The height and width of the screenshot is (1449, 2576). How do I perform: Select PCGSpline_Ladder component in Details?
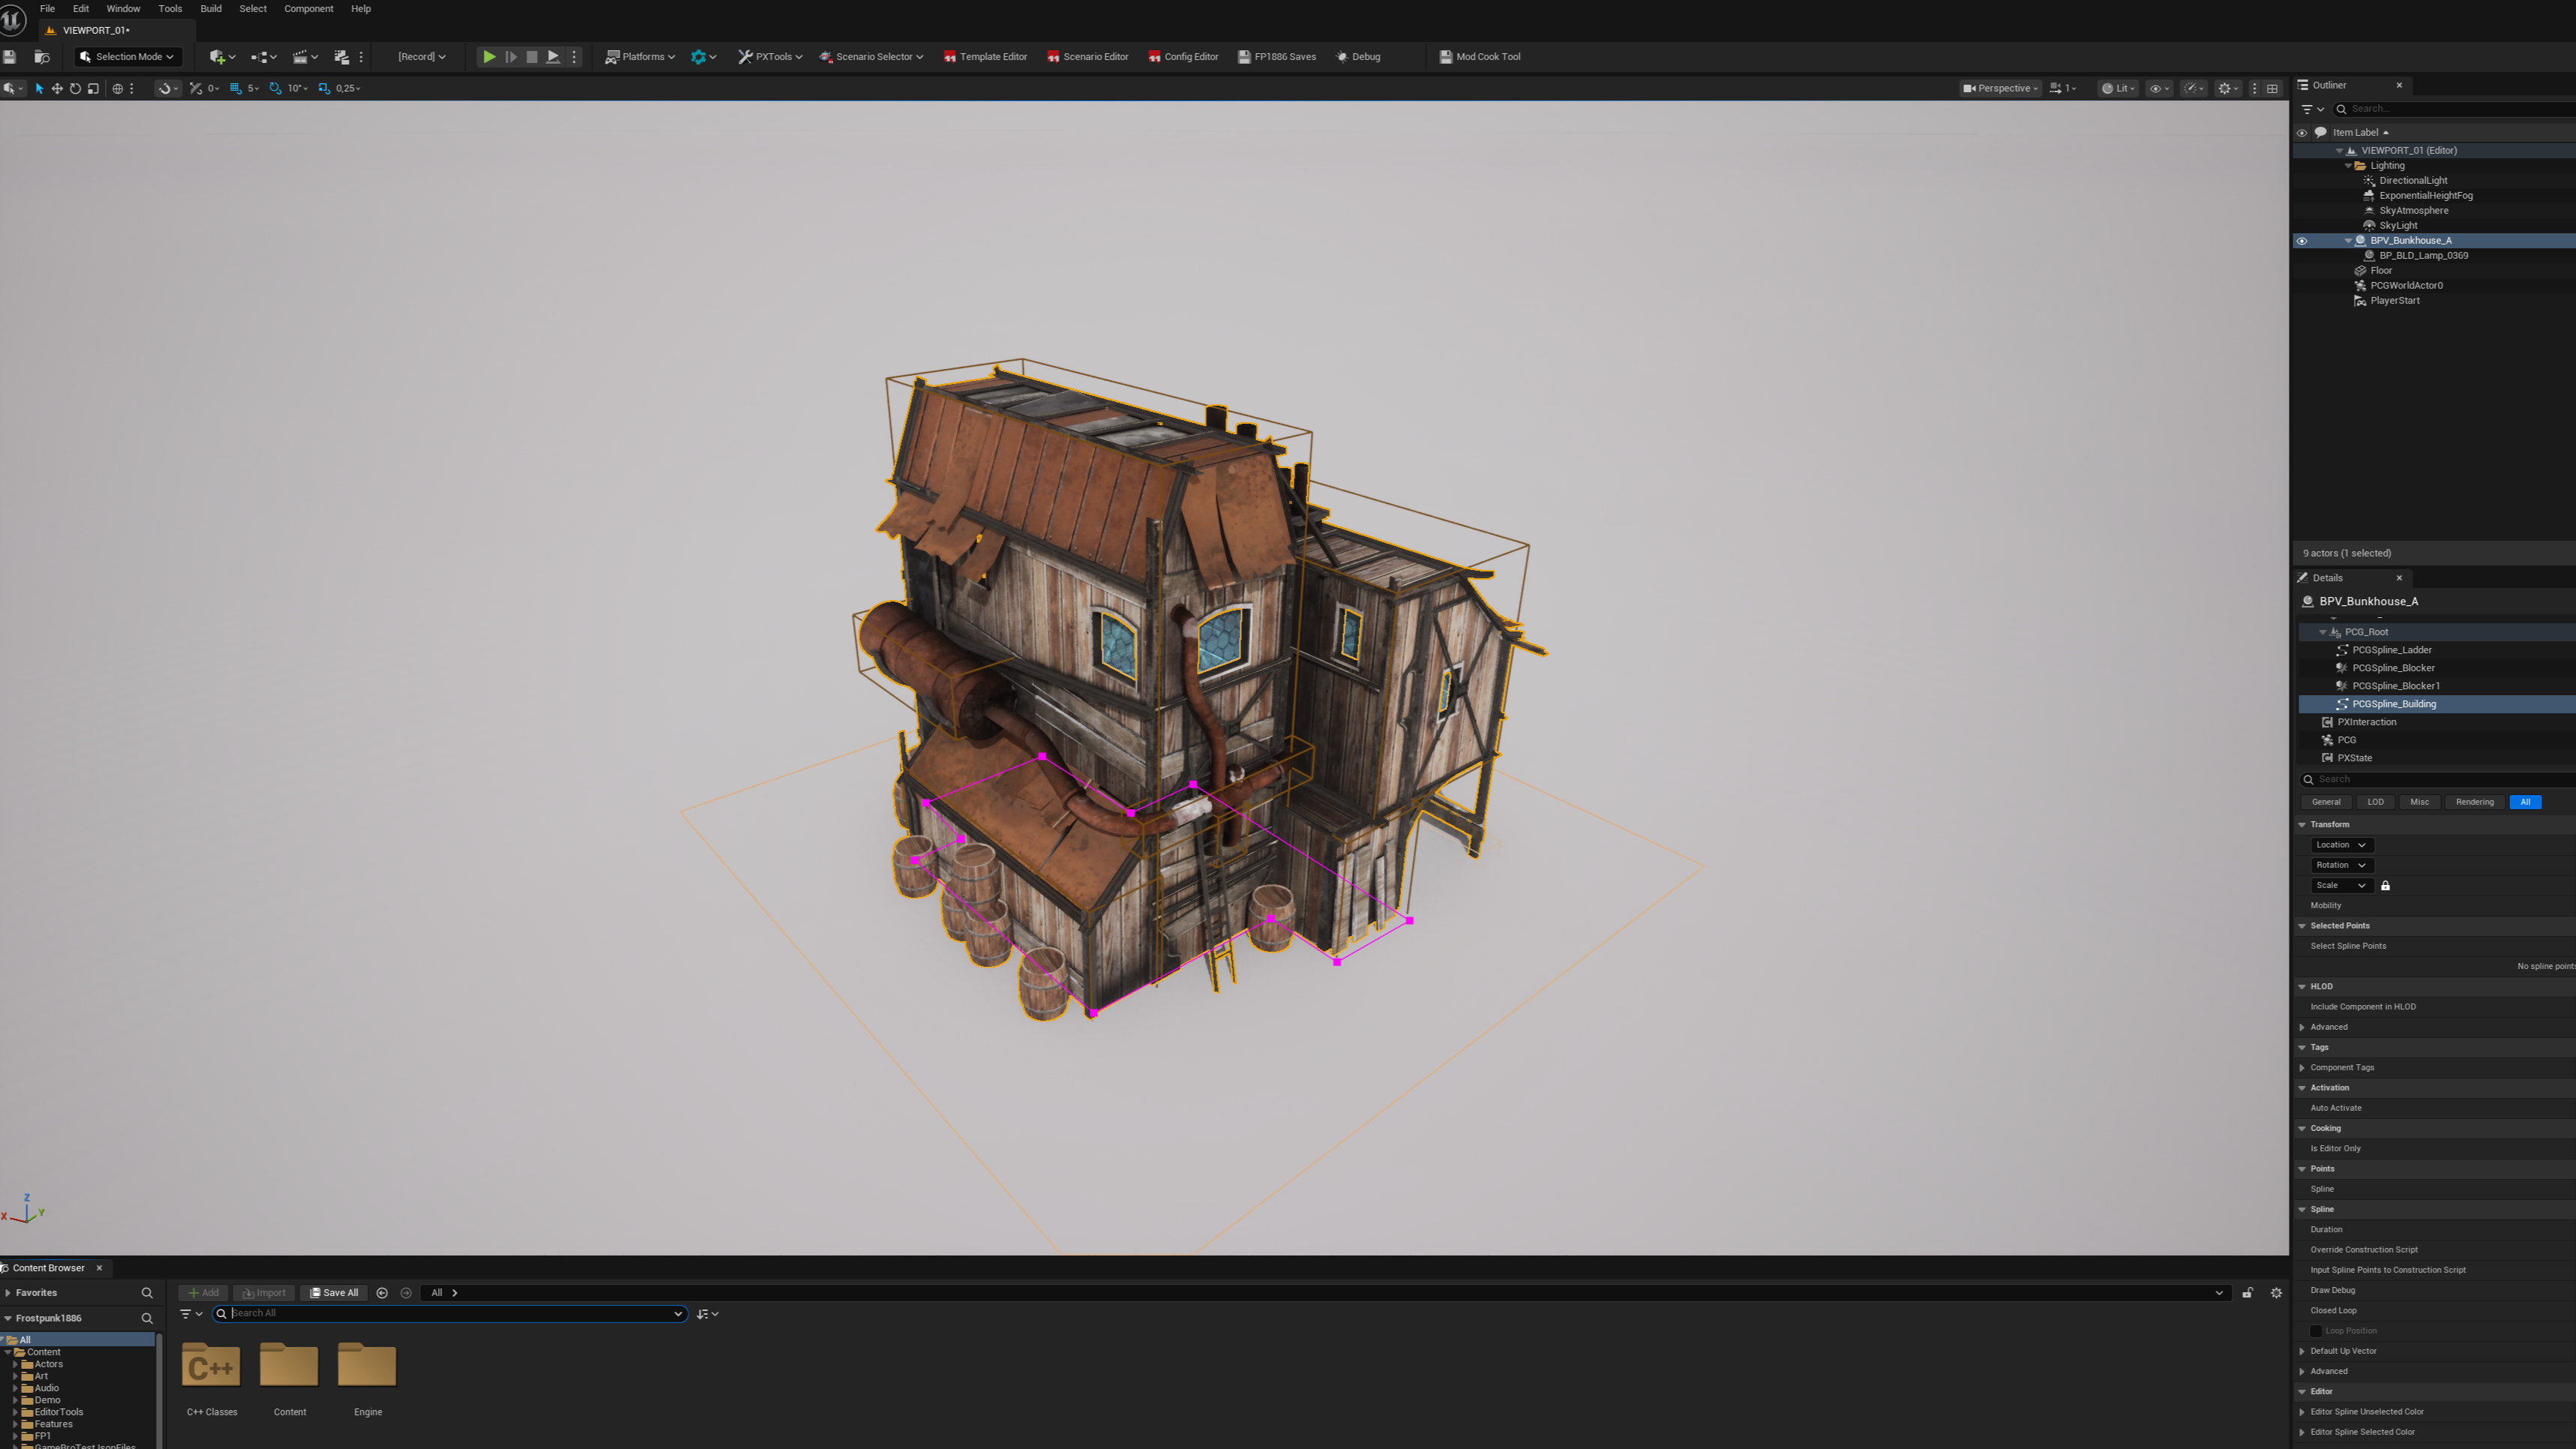point(2391,650)
